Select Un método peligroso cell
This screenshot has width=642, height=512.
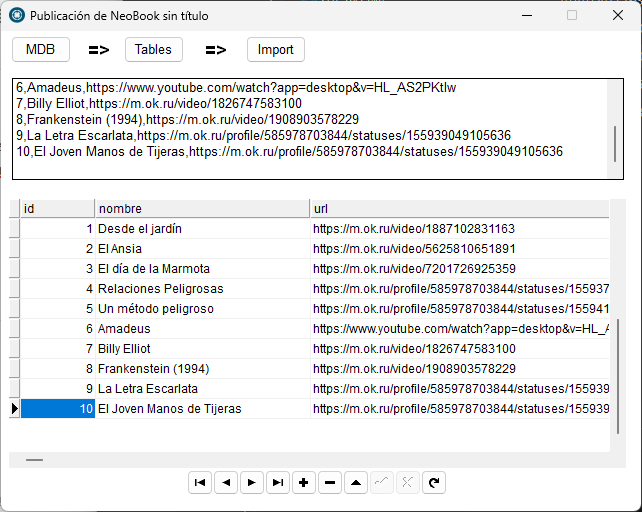tap(202, 309)
